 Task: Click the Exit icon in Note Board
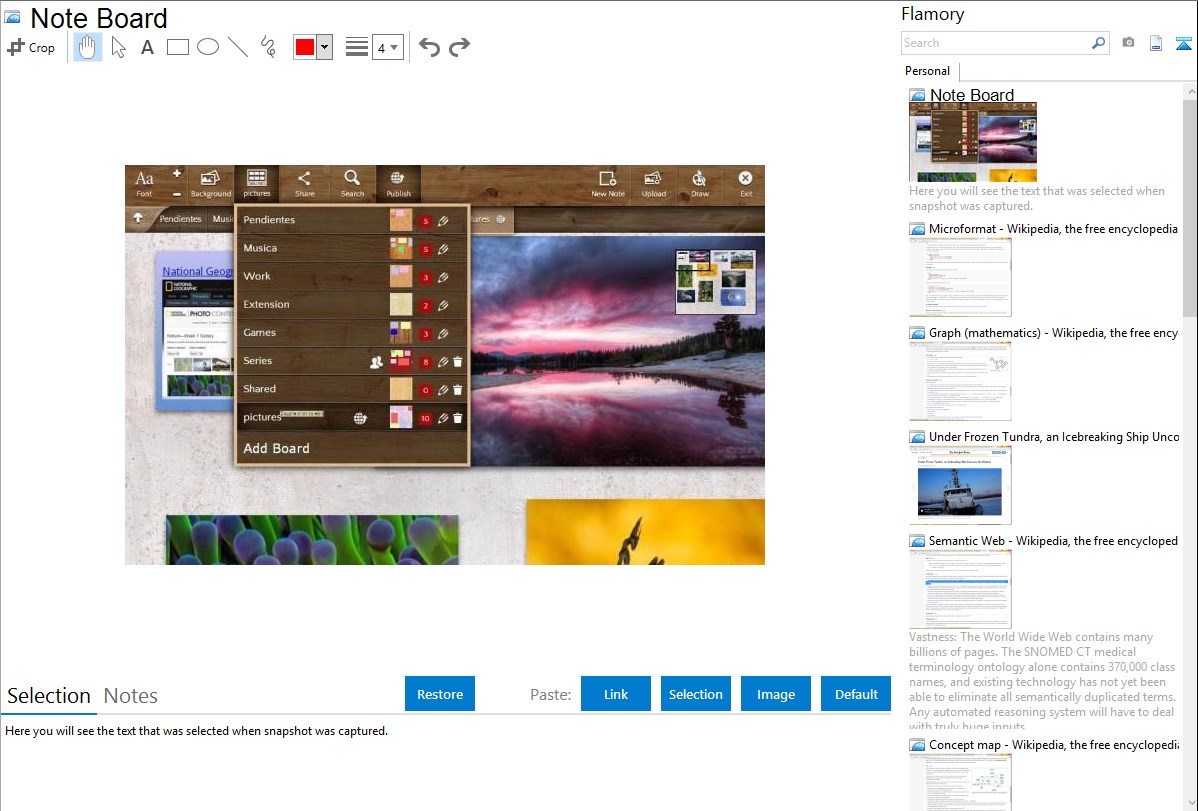[x=746, y=183]
